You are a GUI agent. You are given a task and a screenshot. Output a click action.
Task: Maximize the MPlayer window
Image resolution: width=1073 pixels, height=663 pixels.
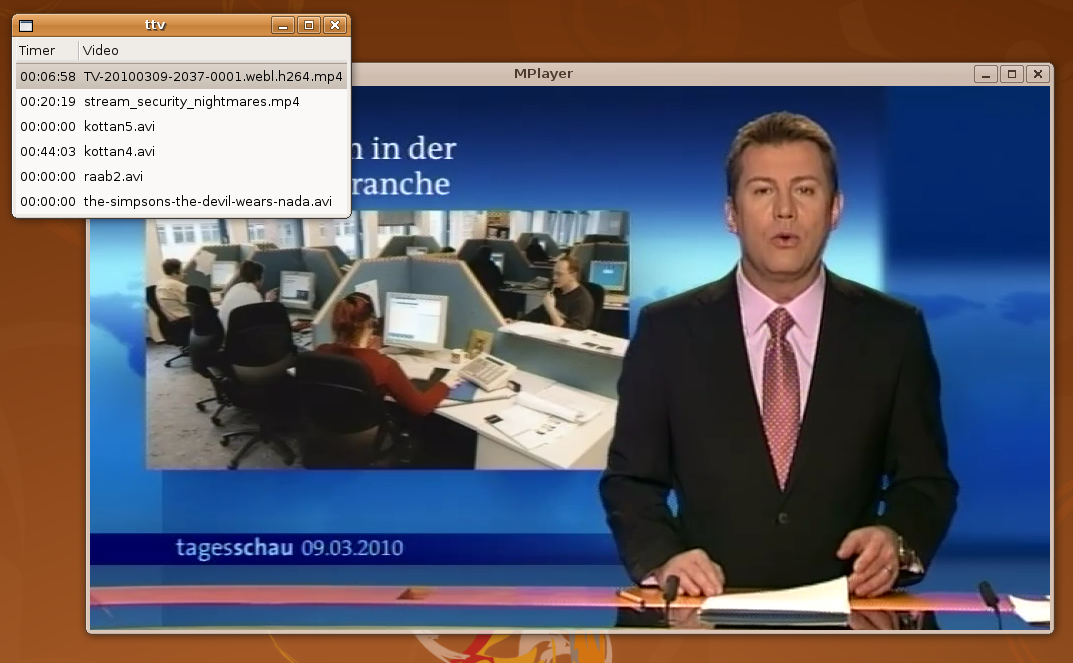click(1011, 74)
